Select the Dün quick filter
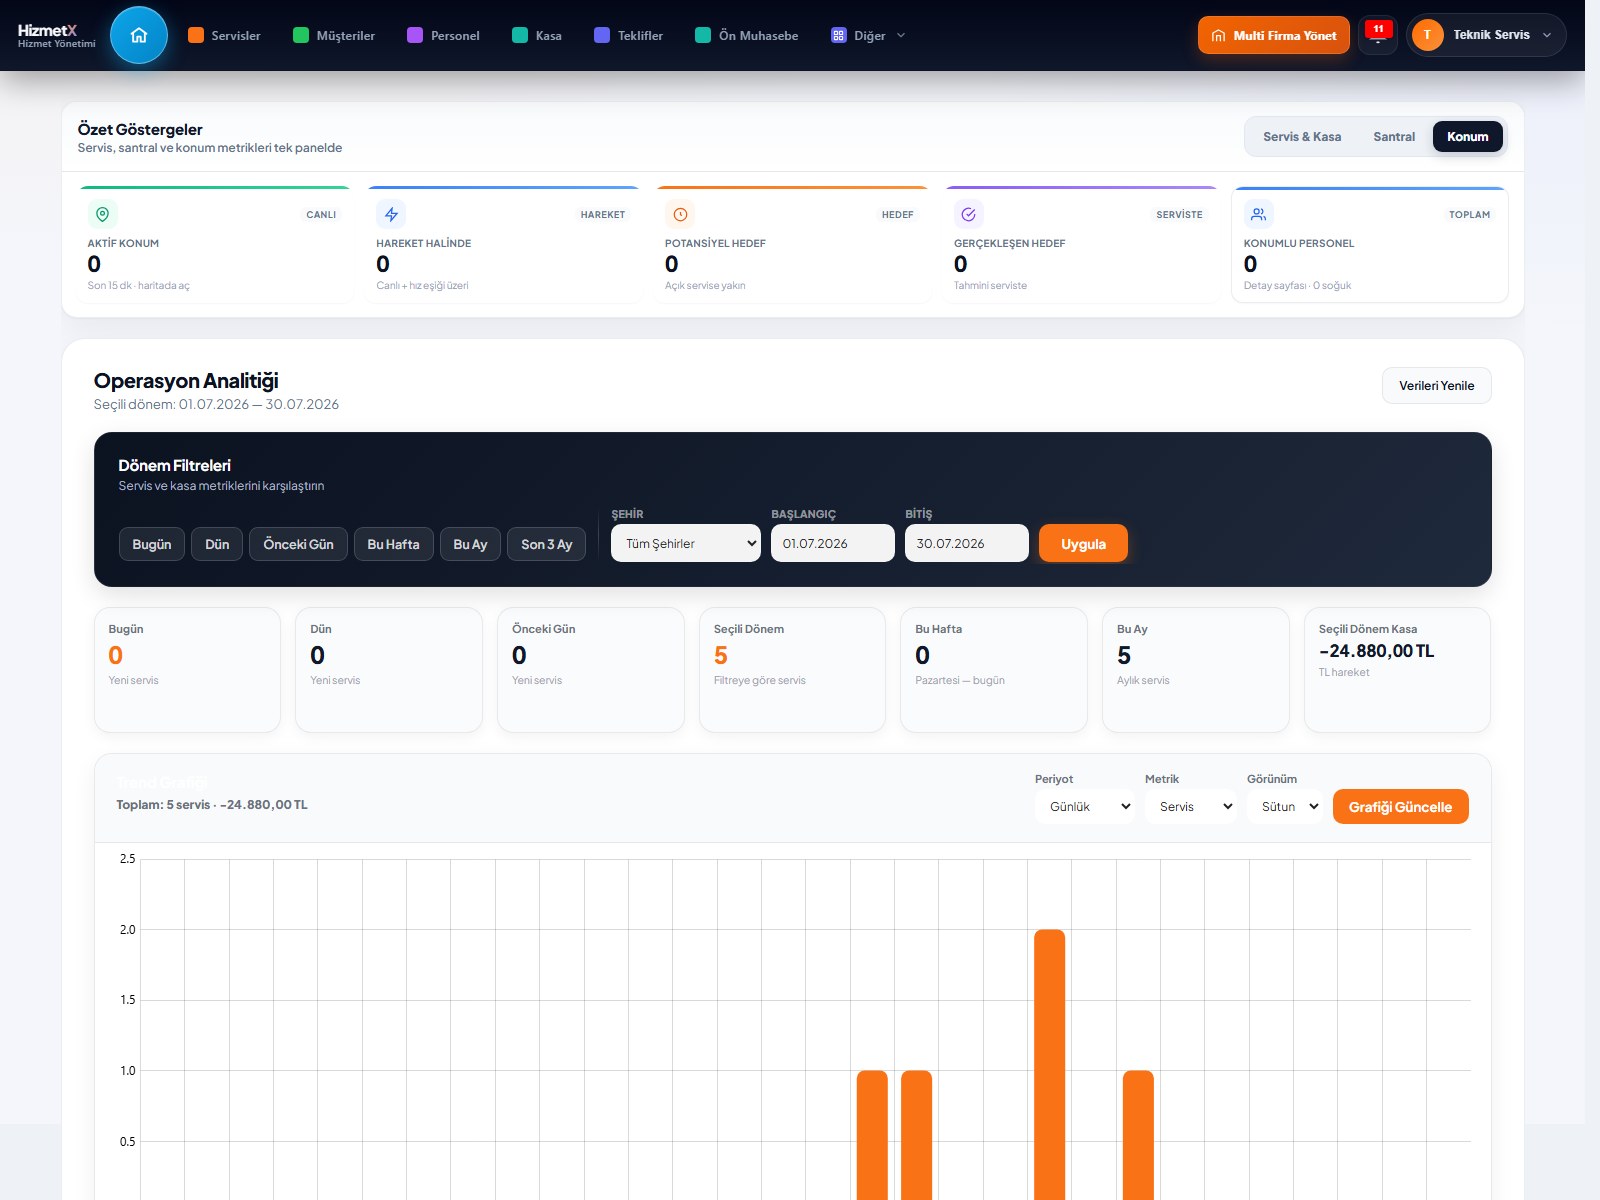 (217, 544)
